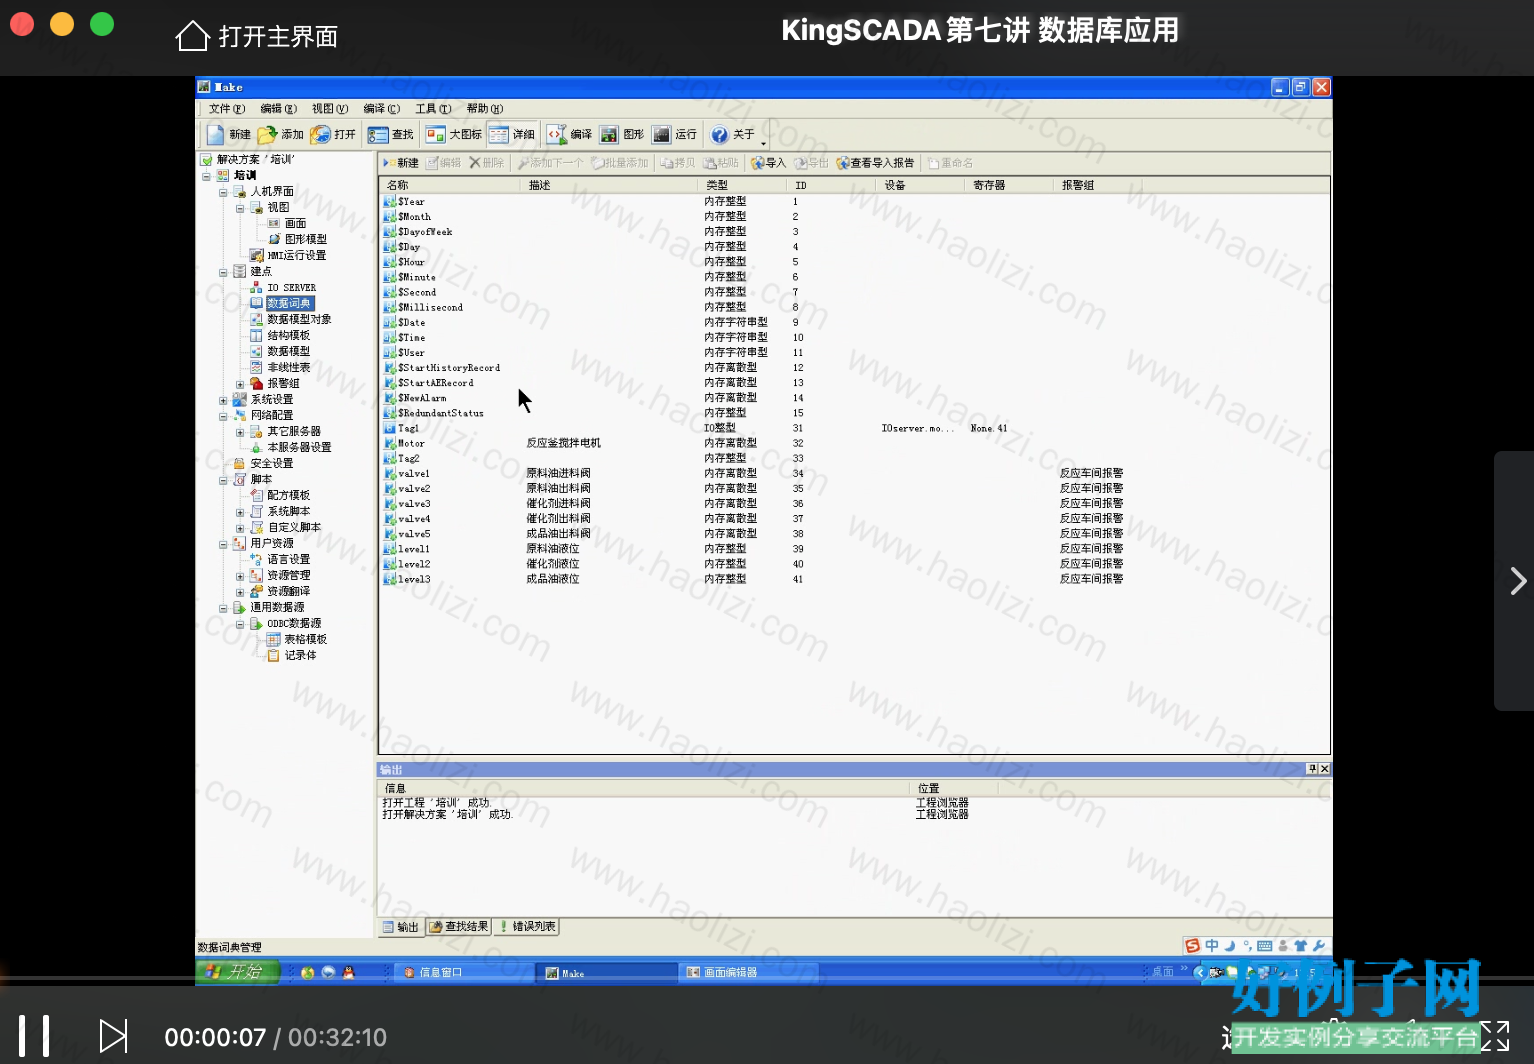Open the 工具 menu
This screenshot has width=1534, height=1064.
click(433, 109)
